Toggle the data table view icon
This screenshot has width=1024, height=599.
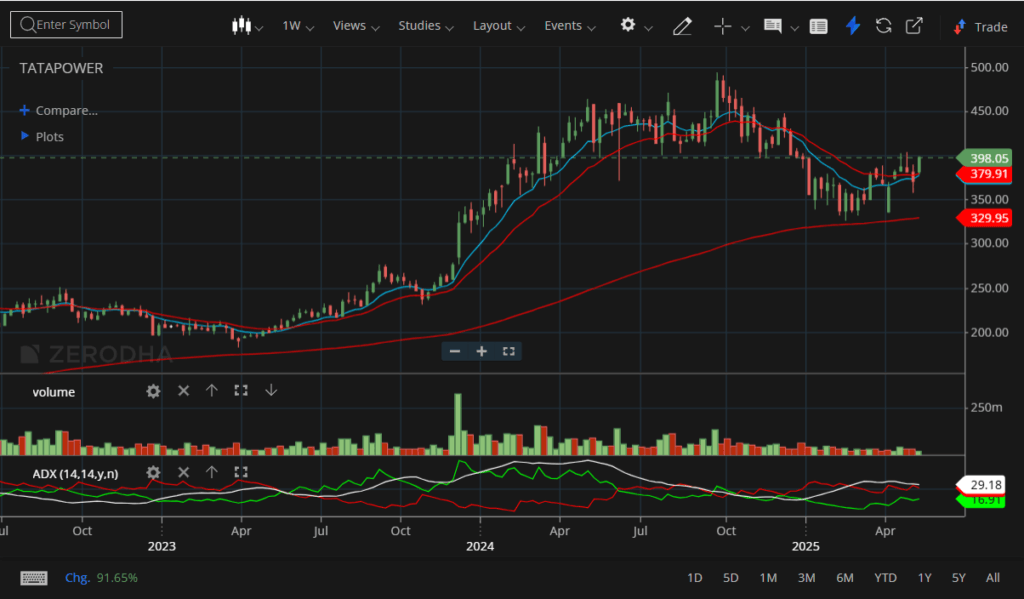pyautogui.click(x=818, y=26)
